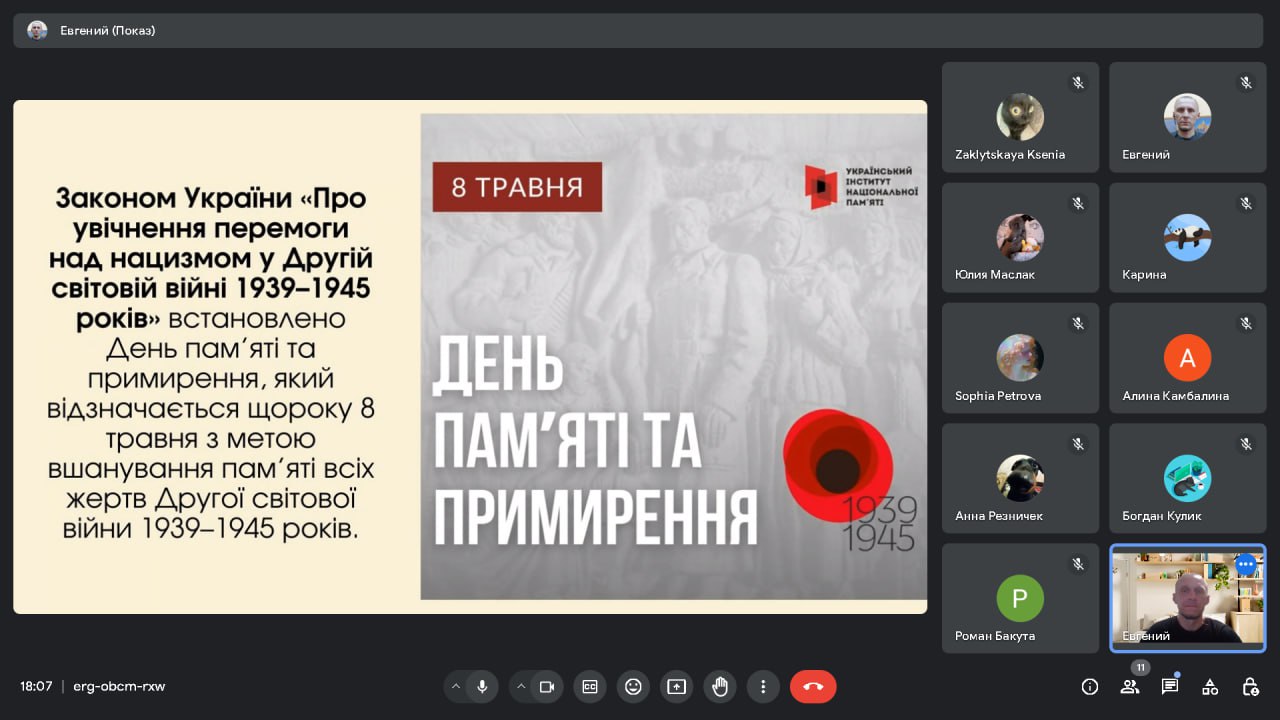This screenshot has width=1280, height=720.
Task: Turn on closed captions
Action: (590, 687)
